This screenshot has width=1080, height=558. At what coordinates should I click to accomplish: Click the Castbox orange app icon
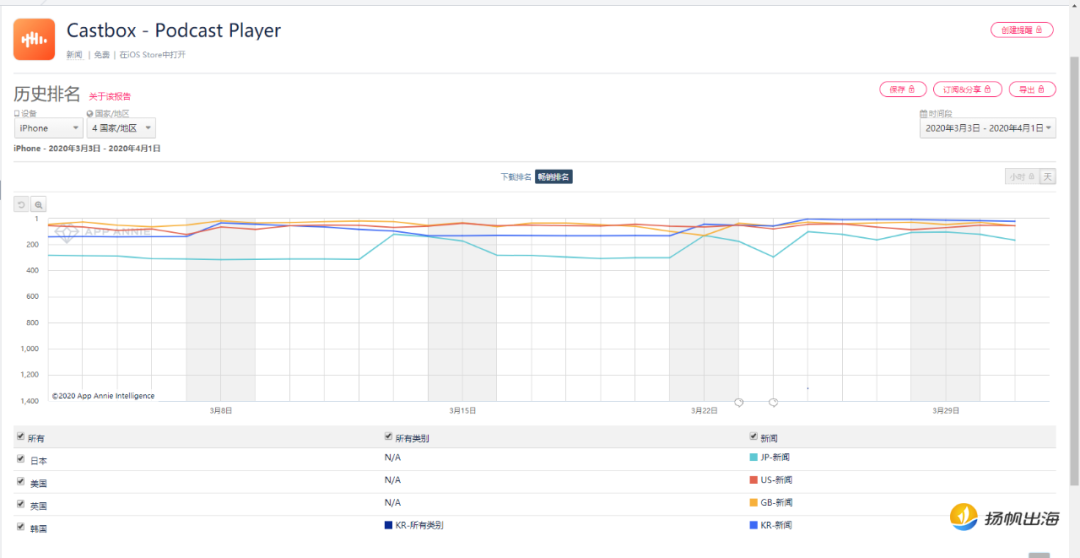tap(34, 39)
